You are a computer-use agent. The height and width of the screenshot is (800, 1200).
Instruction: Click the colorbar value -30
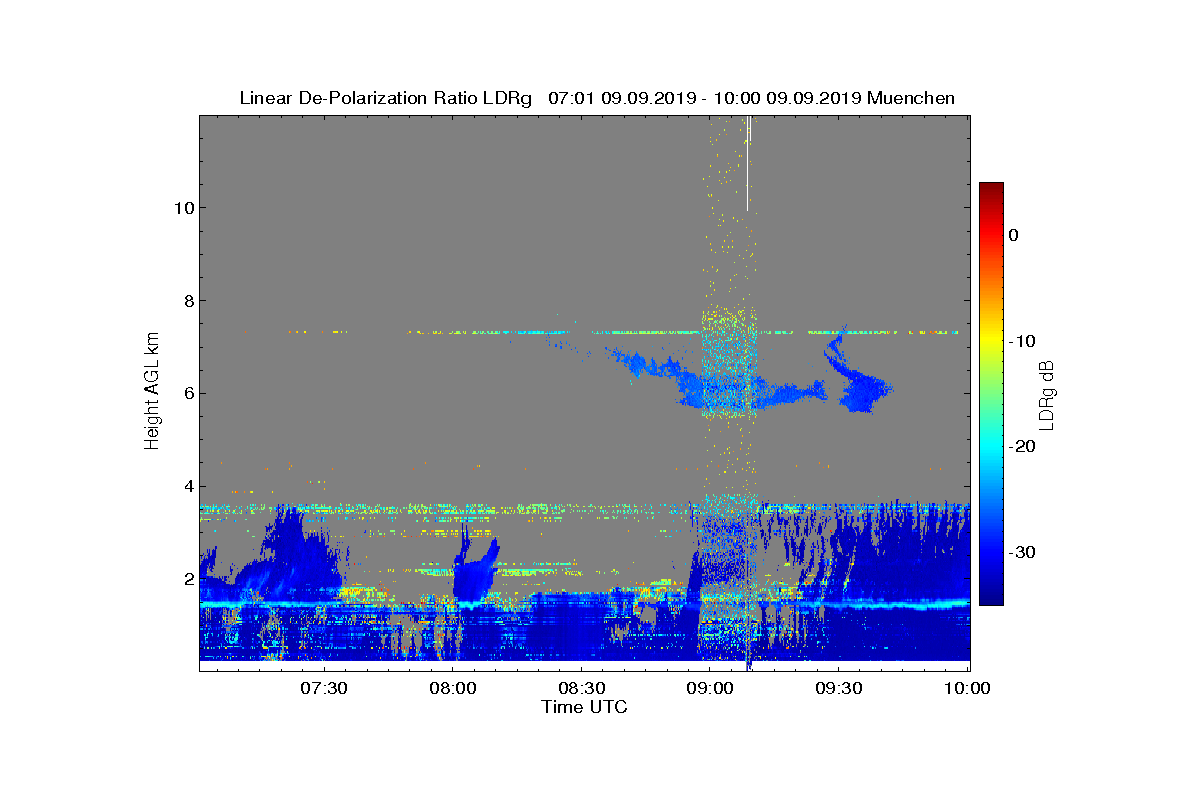click(1022, 553)
